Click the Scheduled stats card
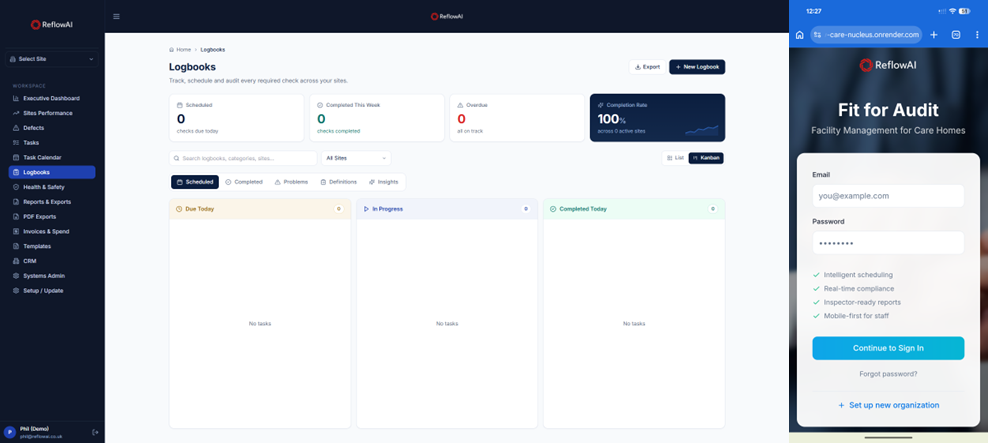This screenshot has height=443, width=988. pyautogui.click(x=236, y=118)
